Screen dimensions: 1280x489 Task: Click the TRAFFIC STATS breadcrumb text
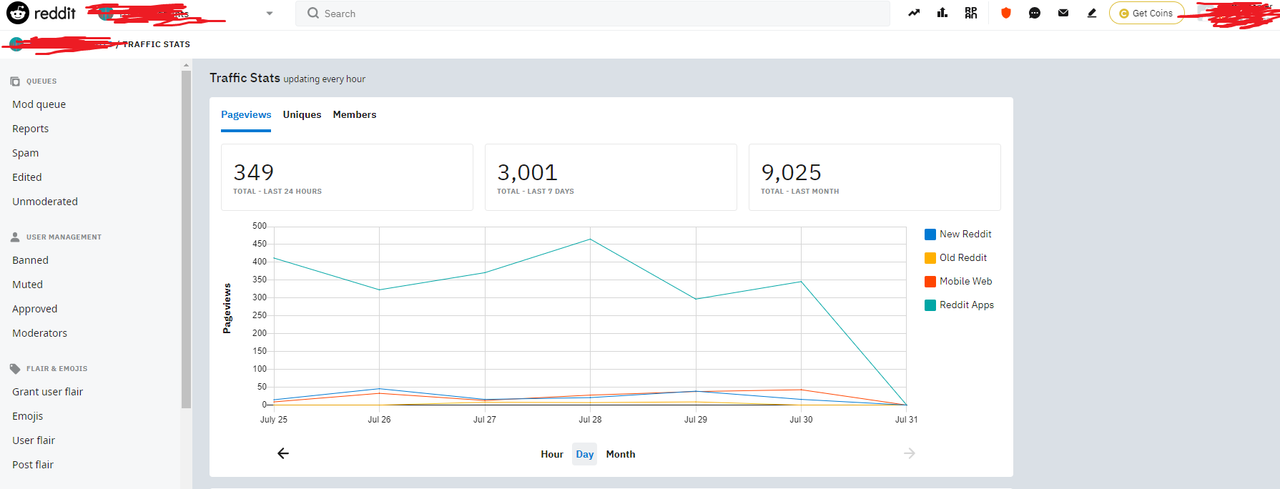coord(157,44)
